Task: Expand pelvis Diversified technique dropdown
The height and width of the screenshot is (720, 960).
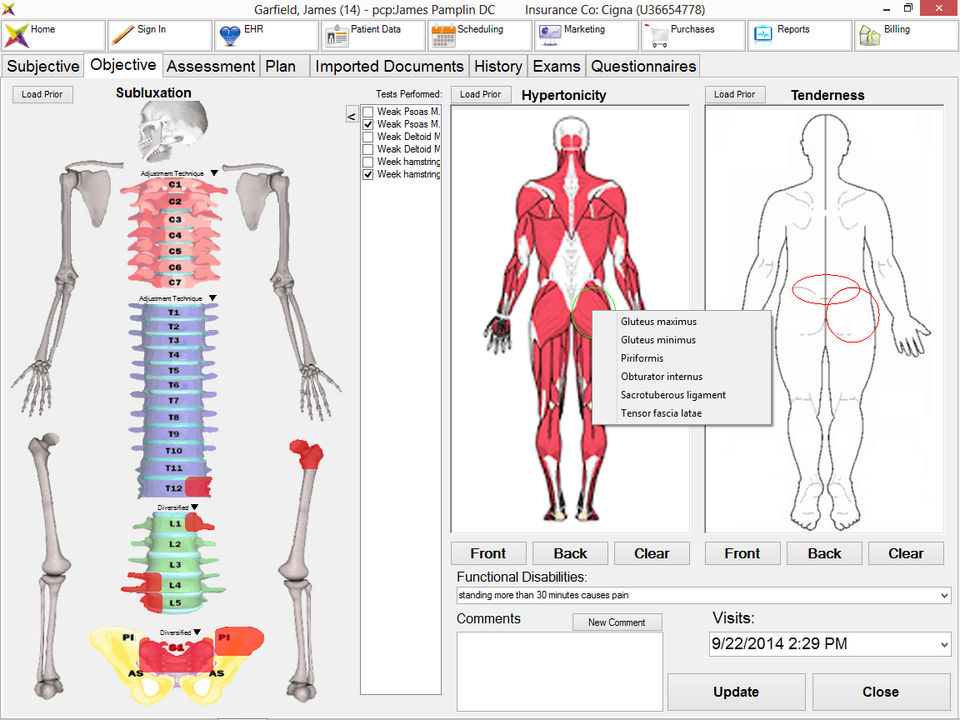Action: [197, 632]
